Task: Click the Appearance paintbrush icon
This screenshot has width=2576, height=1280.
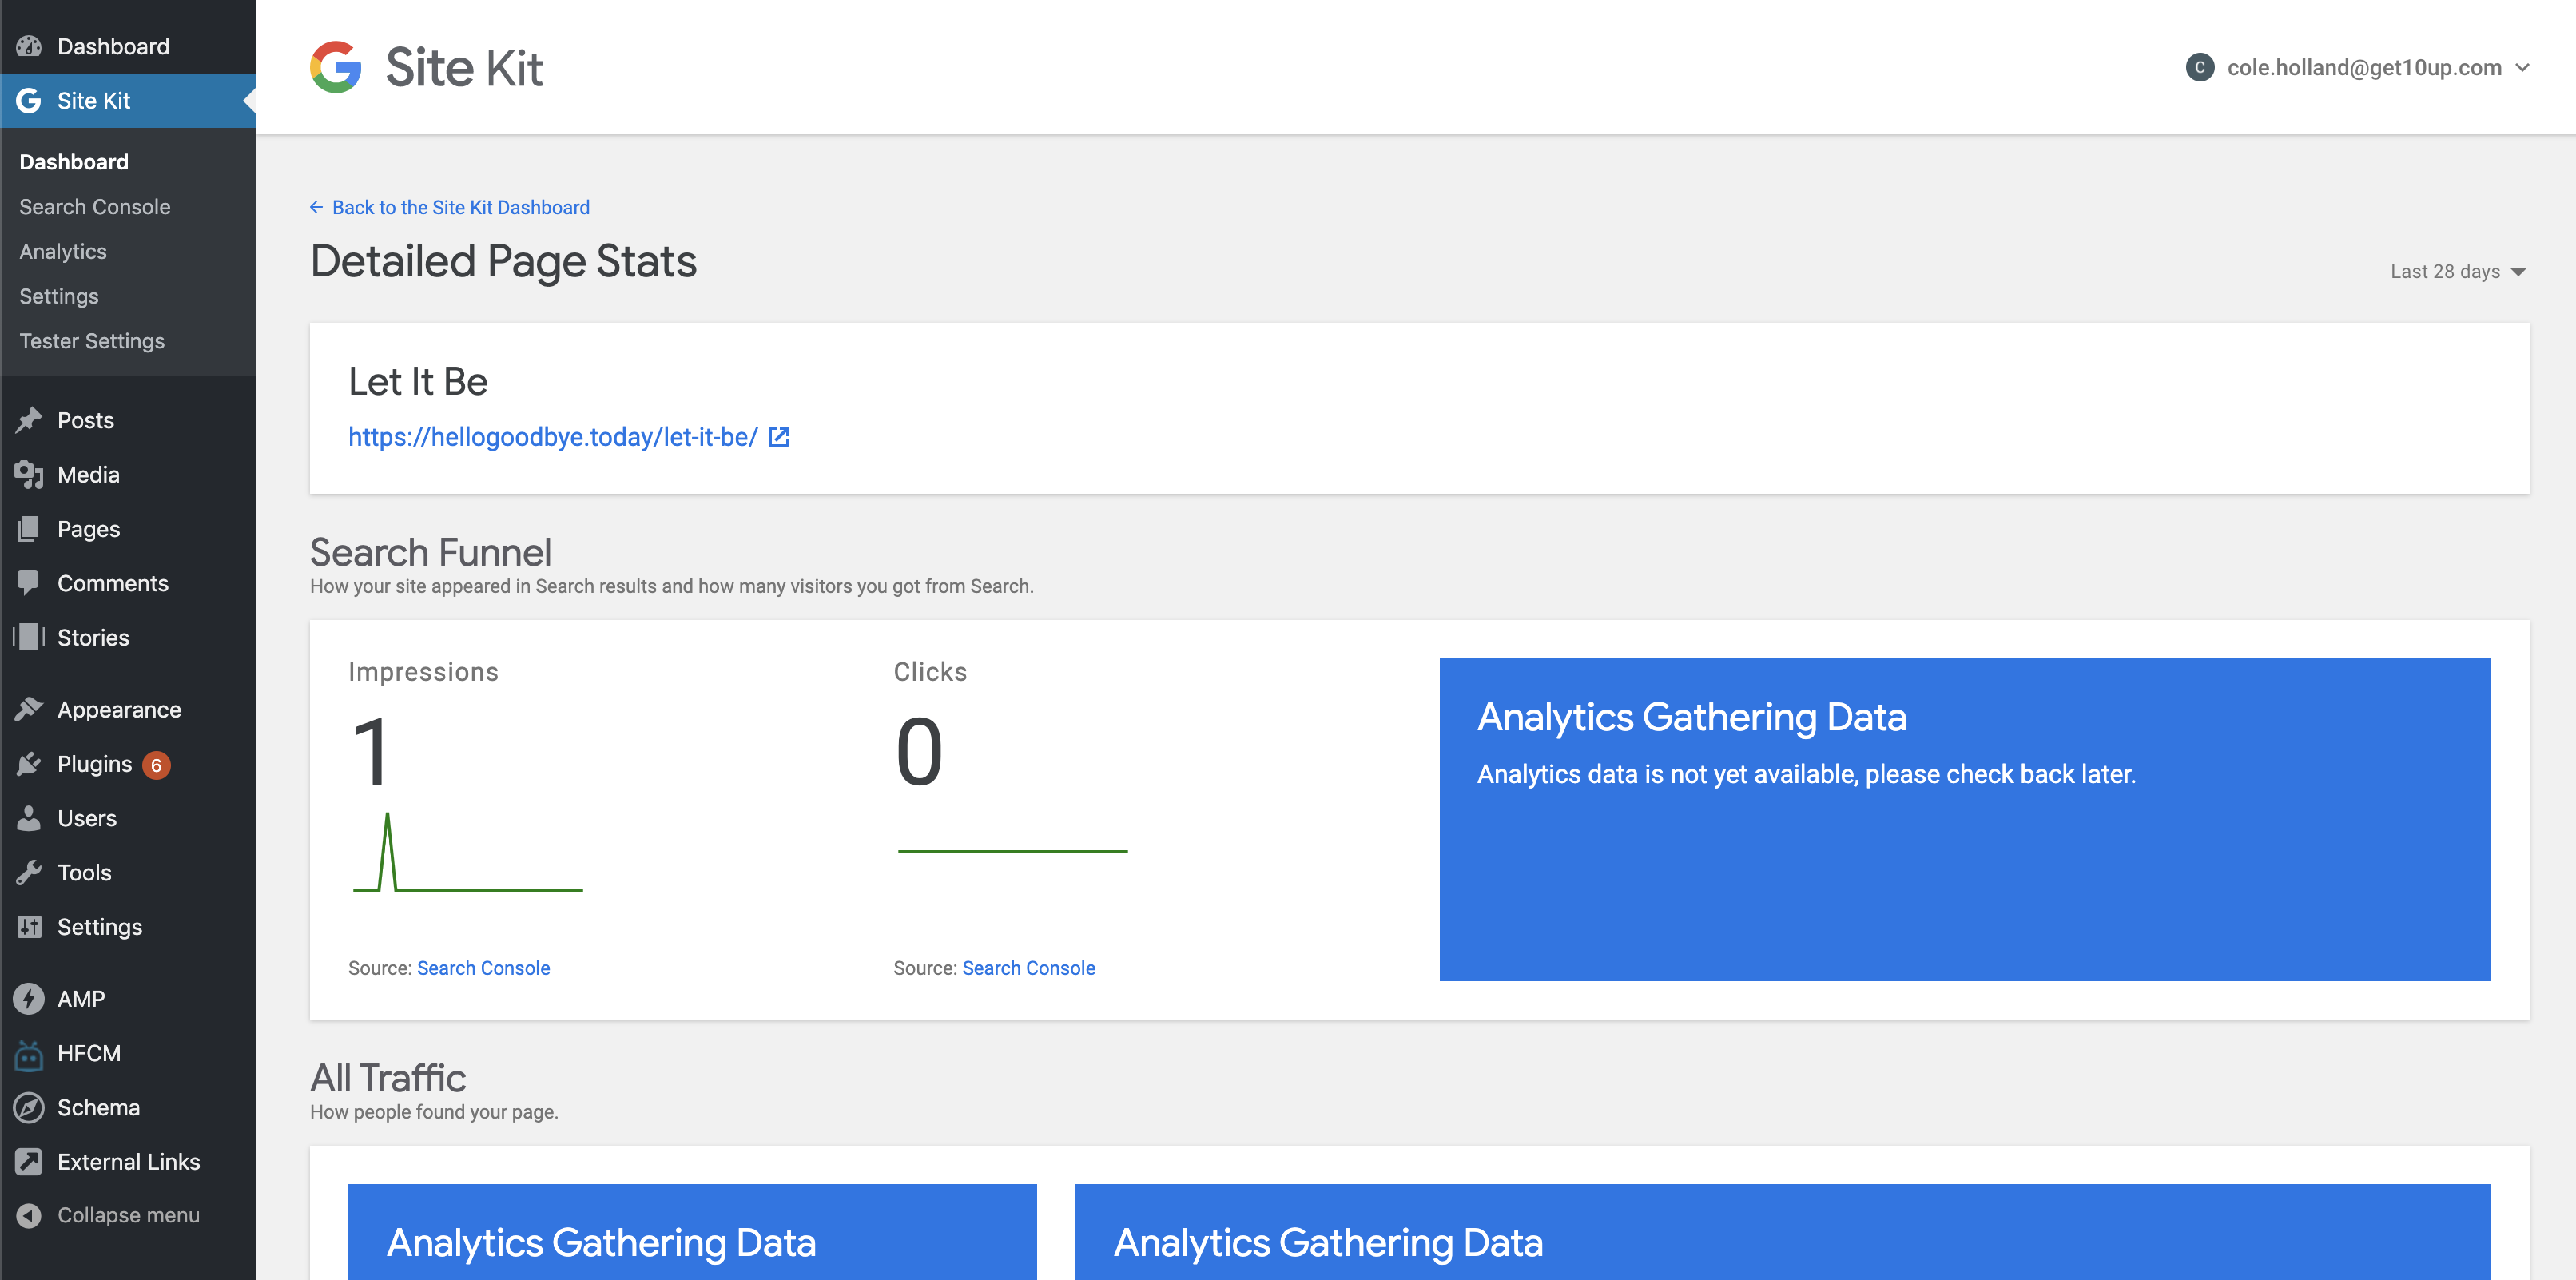Action: tap(29, 709)
